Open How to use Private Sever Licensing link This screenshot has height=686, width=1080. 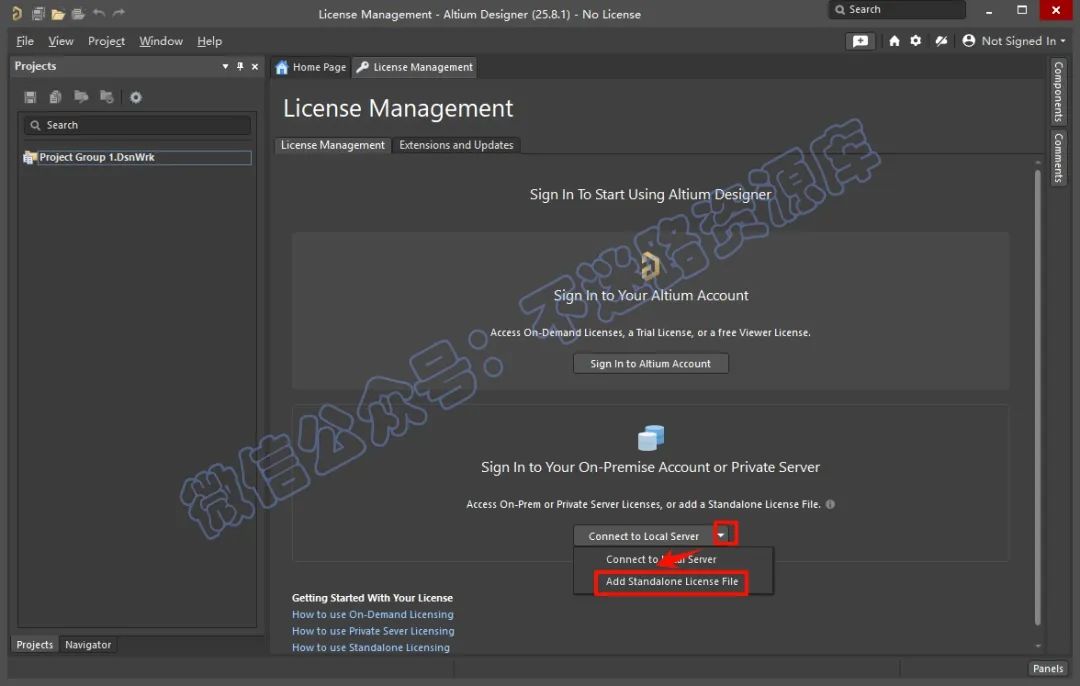[x=373, y=631]
